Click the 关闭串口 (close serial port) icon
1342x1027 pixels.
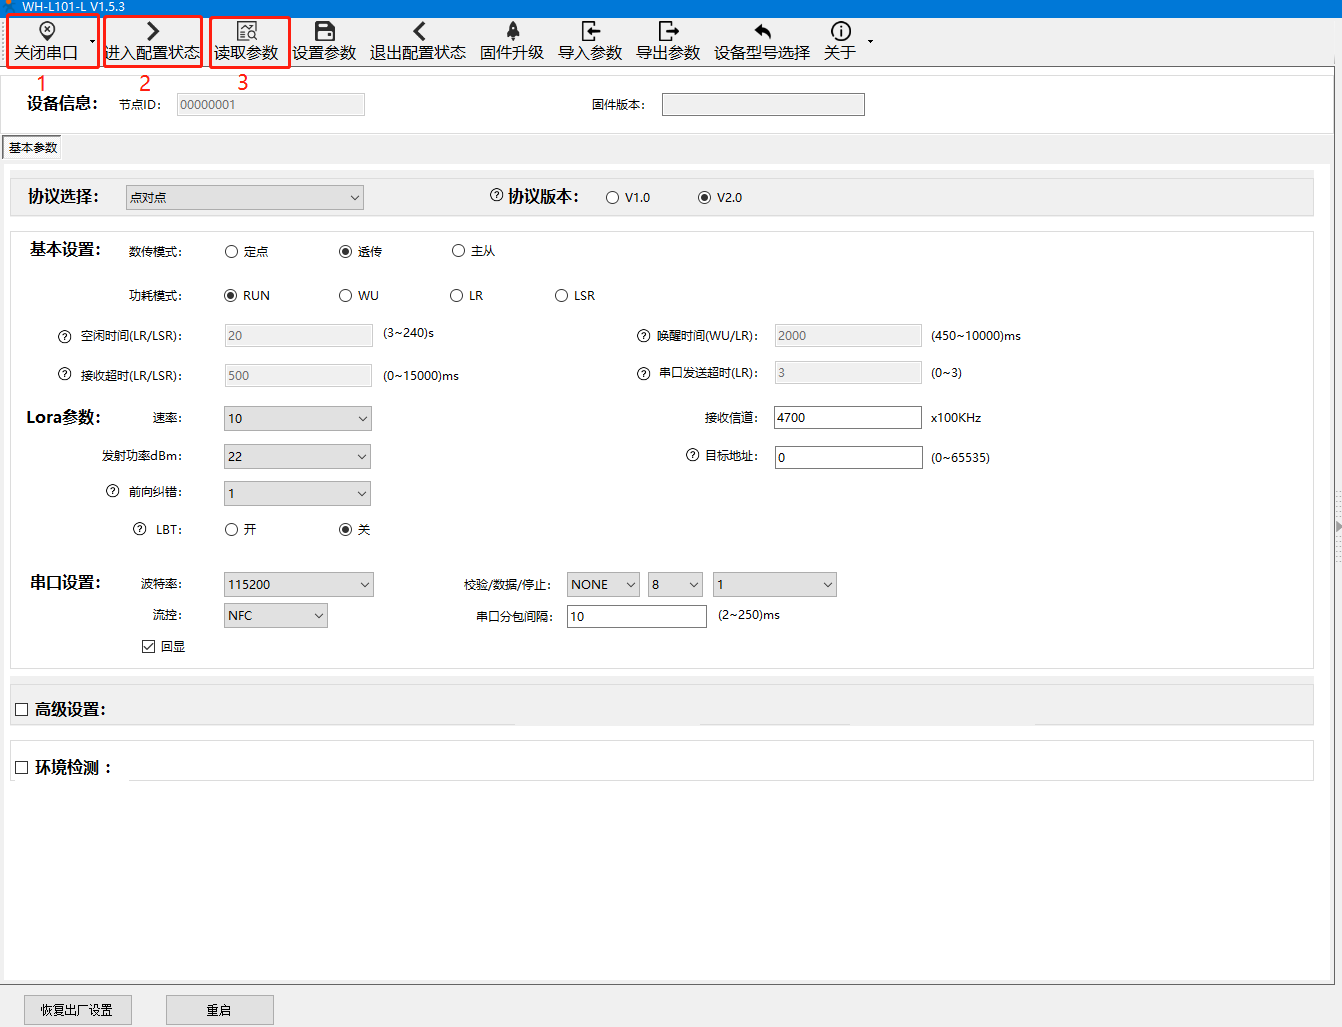click(x=47, y=31)
